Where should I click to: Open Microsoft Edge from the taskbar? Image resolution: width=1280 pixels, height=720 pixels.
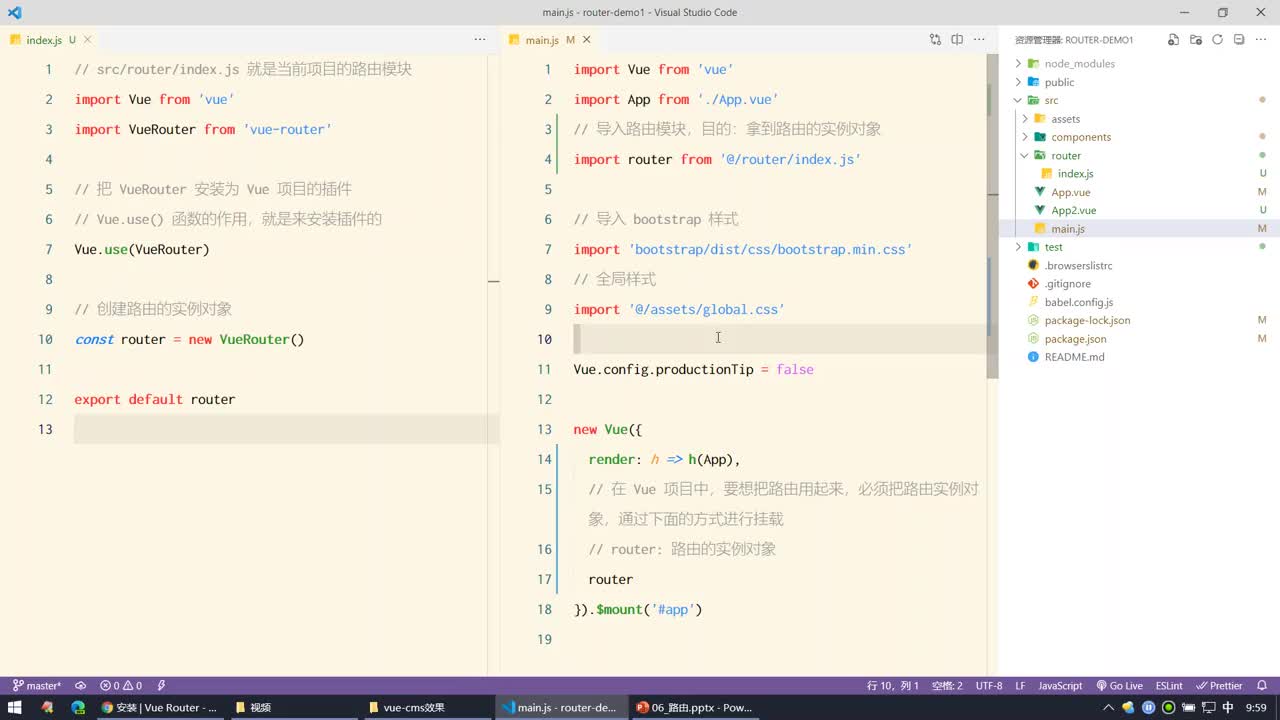coord(77,707)
